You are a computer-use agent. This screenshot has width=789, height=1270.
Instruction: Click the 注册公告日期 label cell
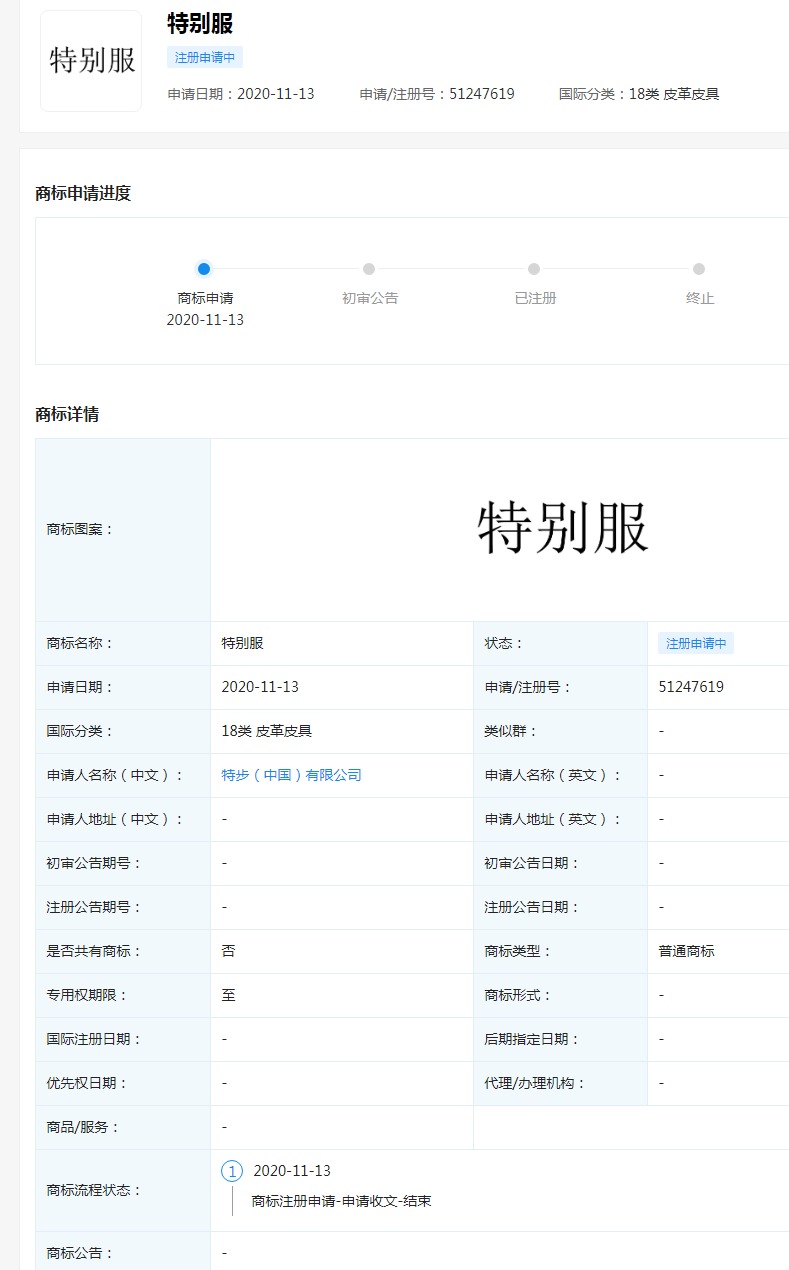[560, 907]
